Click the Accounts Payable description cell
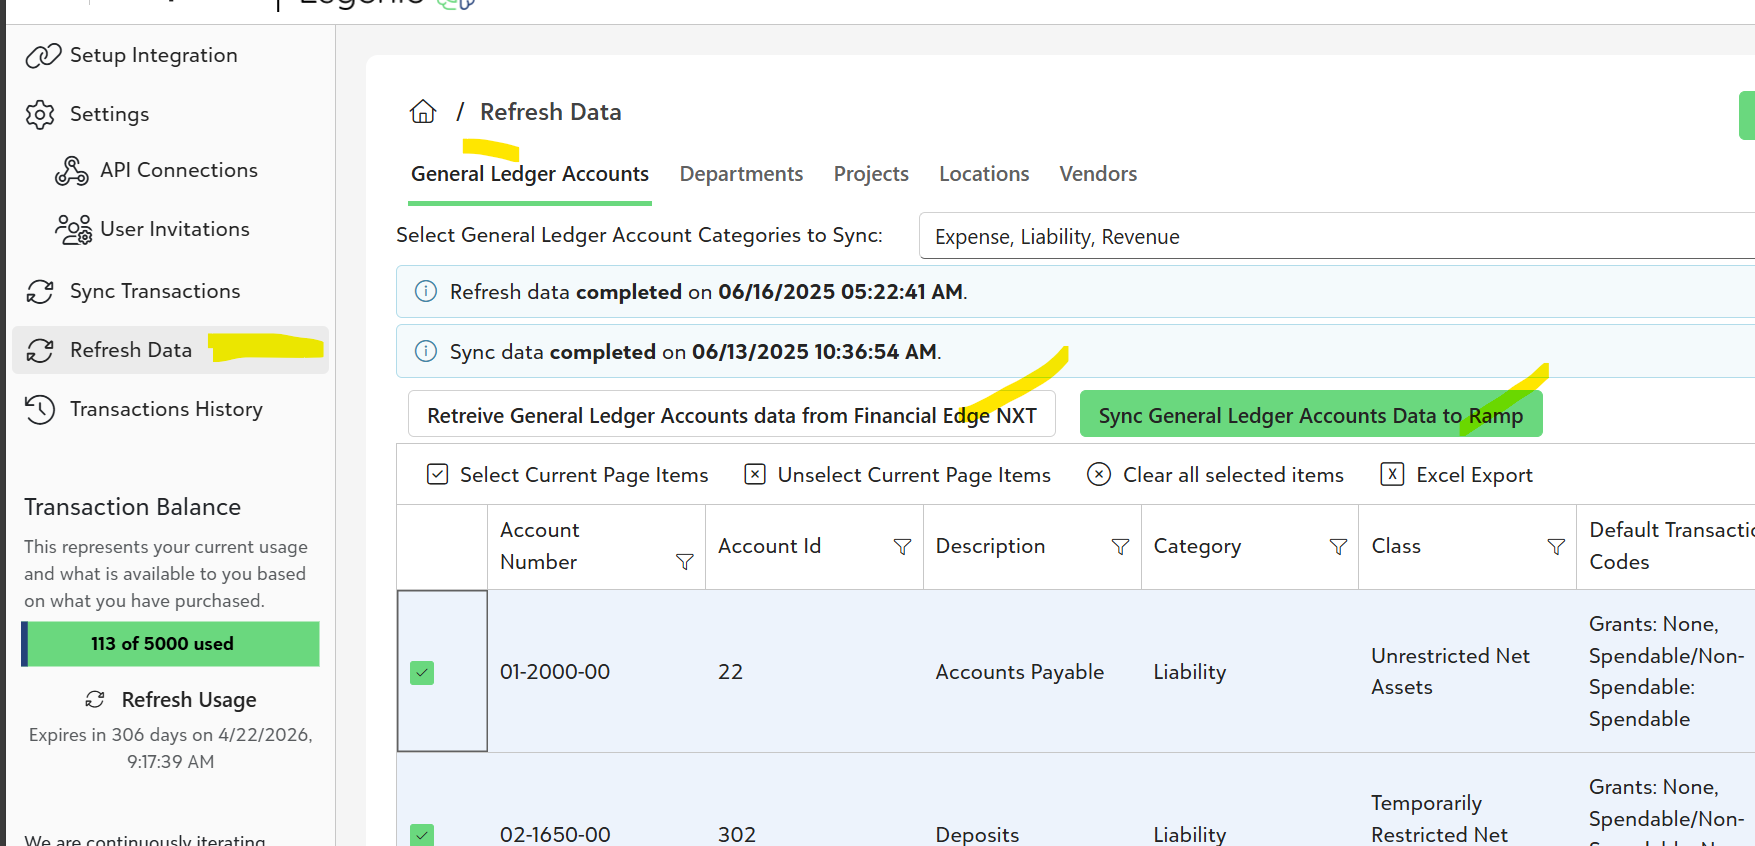 pos(1019,672)
